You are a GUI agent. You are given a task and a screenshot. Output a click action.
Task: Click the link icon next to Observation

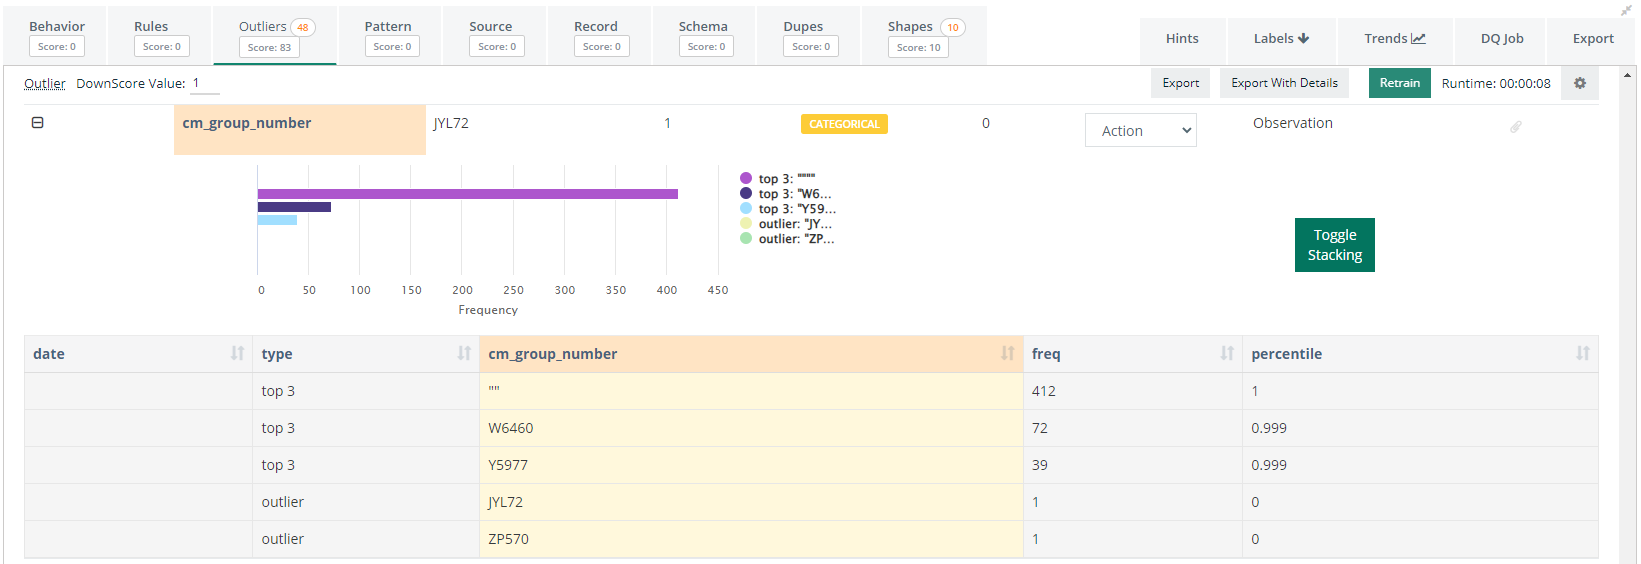[1515, 127]
